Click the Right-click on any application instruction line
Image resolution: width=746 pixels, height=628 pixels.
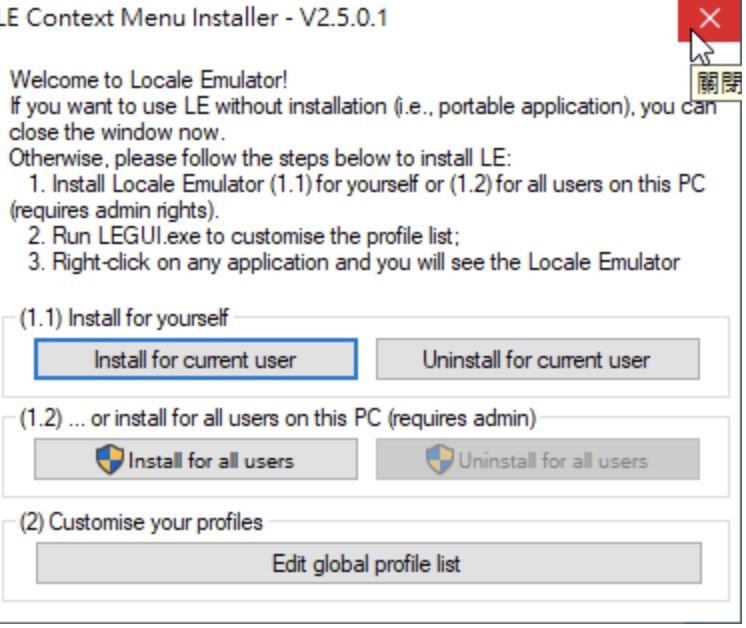pos(354,262)
